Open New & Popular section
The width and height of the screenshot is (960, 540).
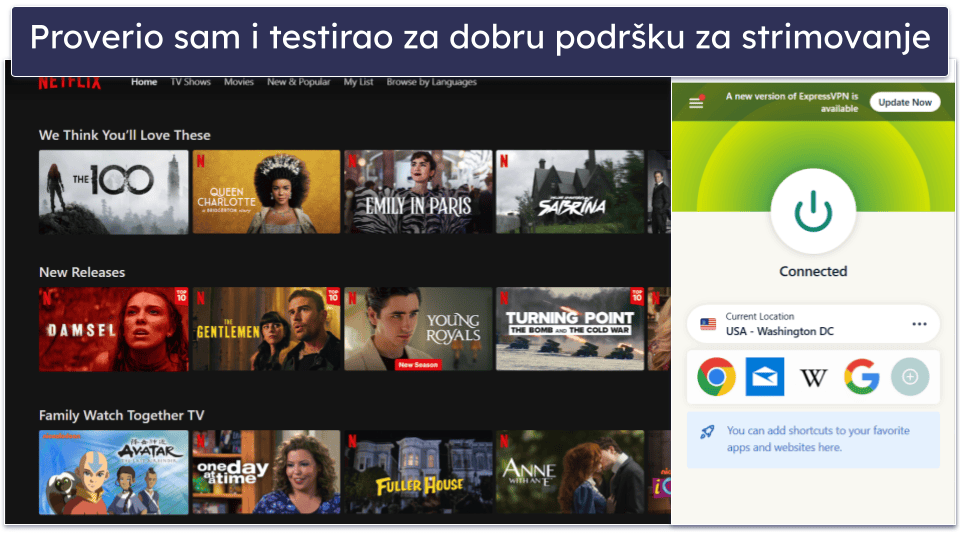[x=298, y=82]
